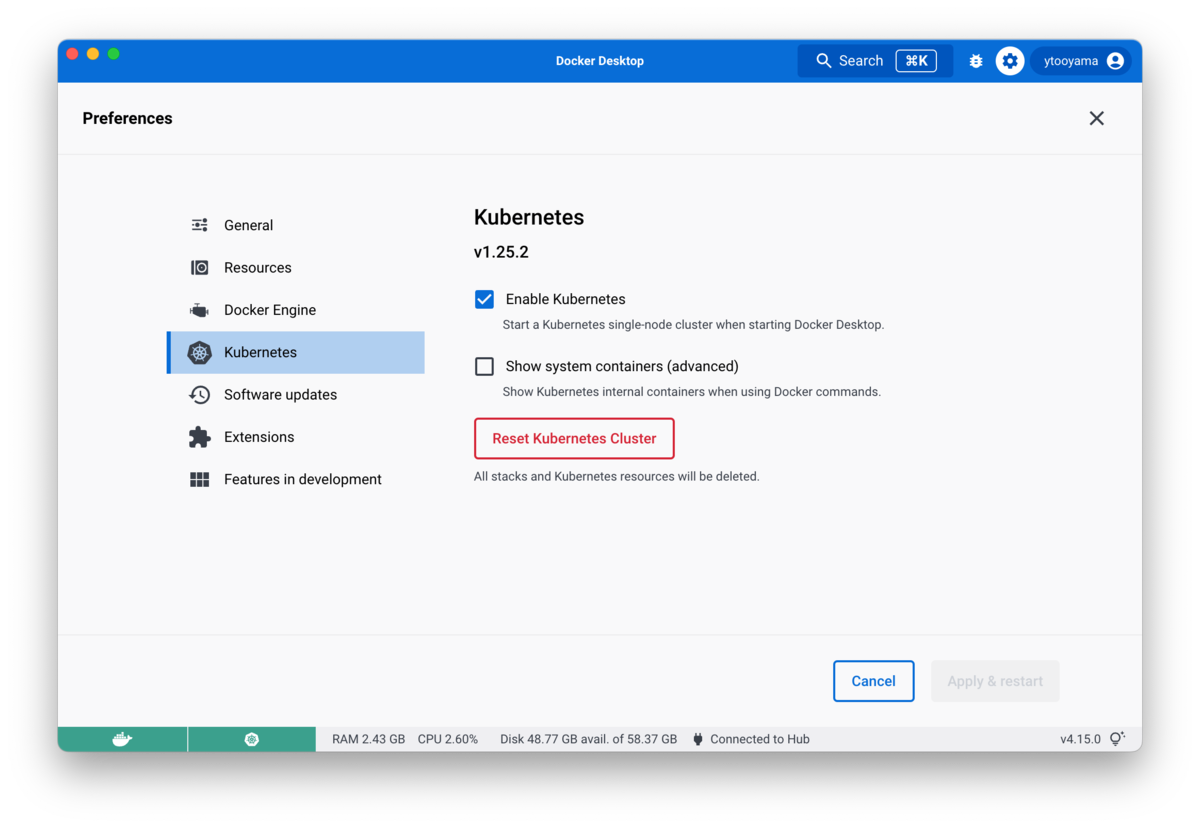Click the Kubernetes status icon in footer

252,739
